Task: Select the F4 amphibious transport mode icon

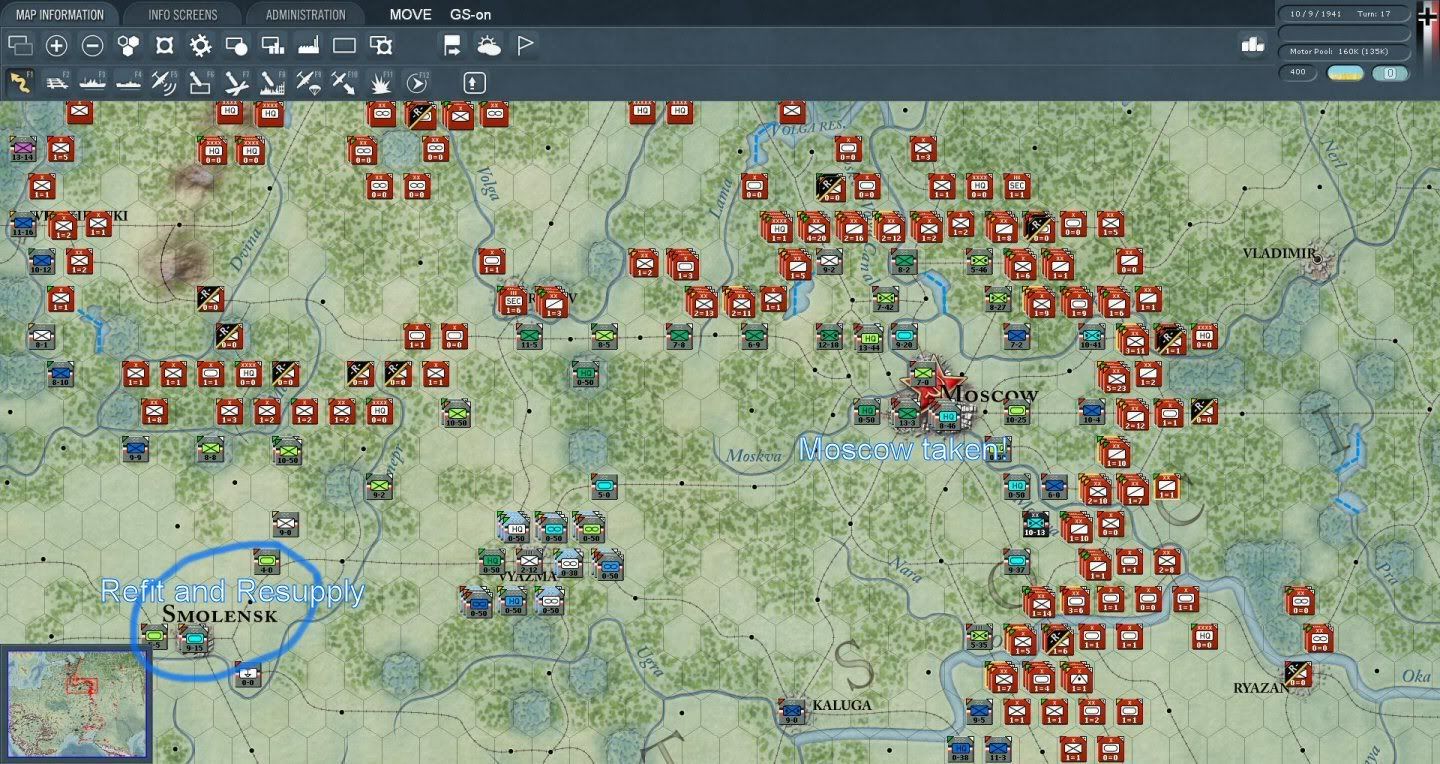Action: [128, 83]
